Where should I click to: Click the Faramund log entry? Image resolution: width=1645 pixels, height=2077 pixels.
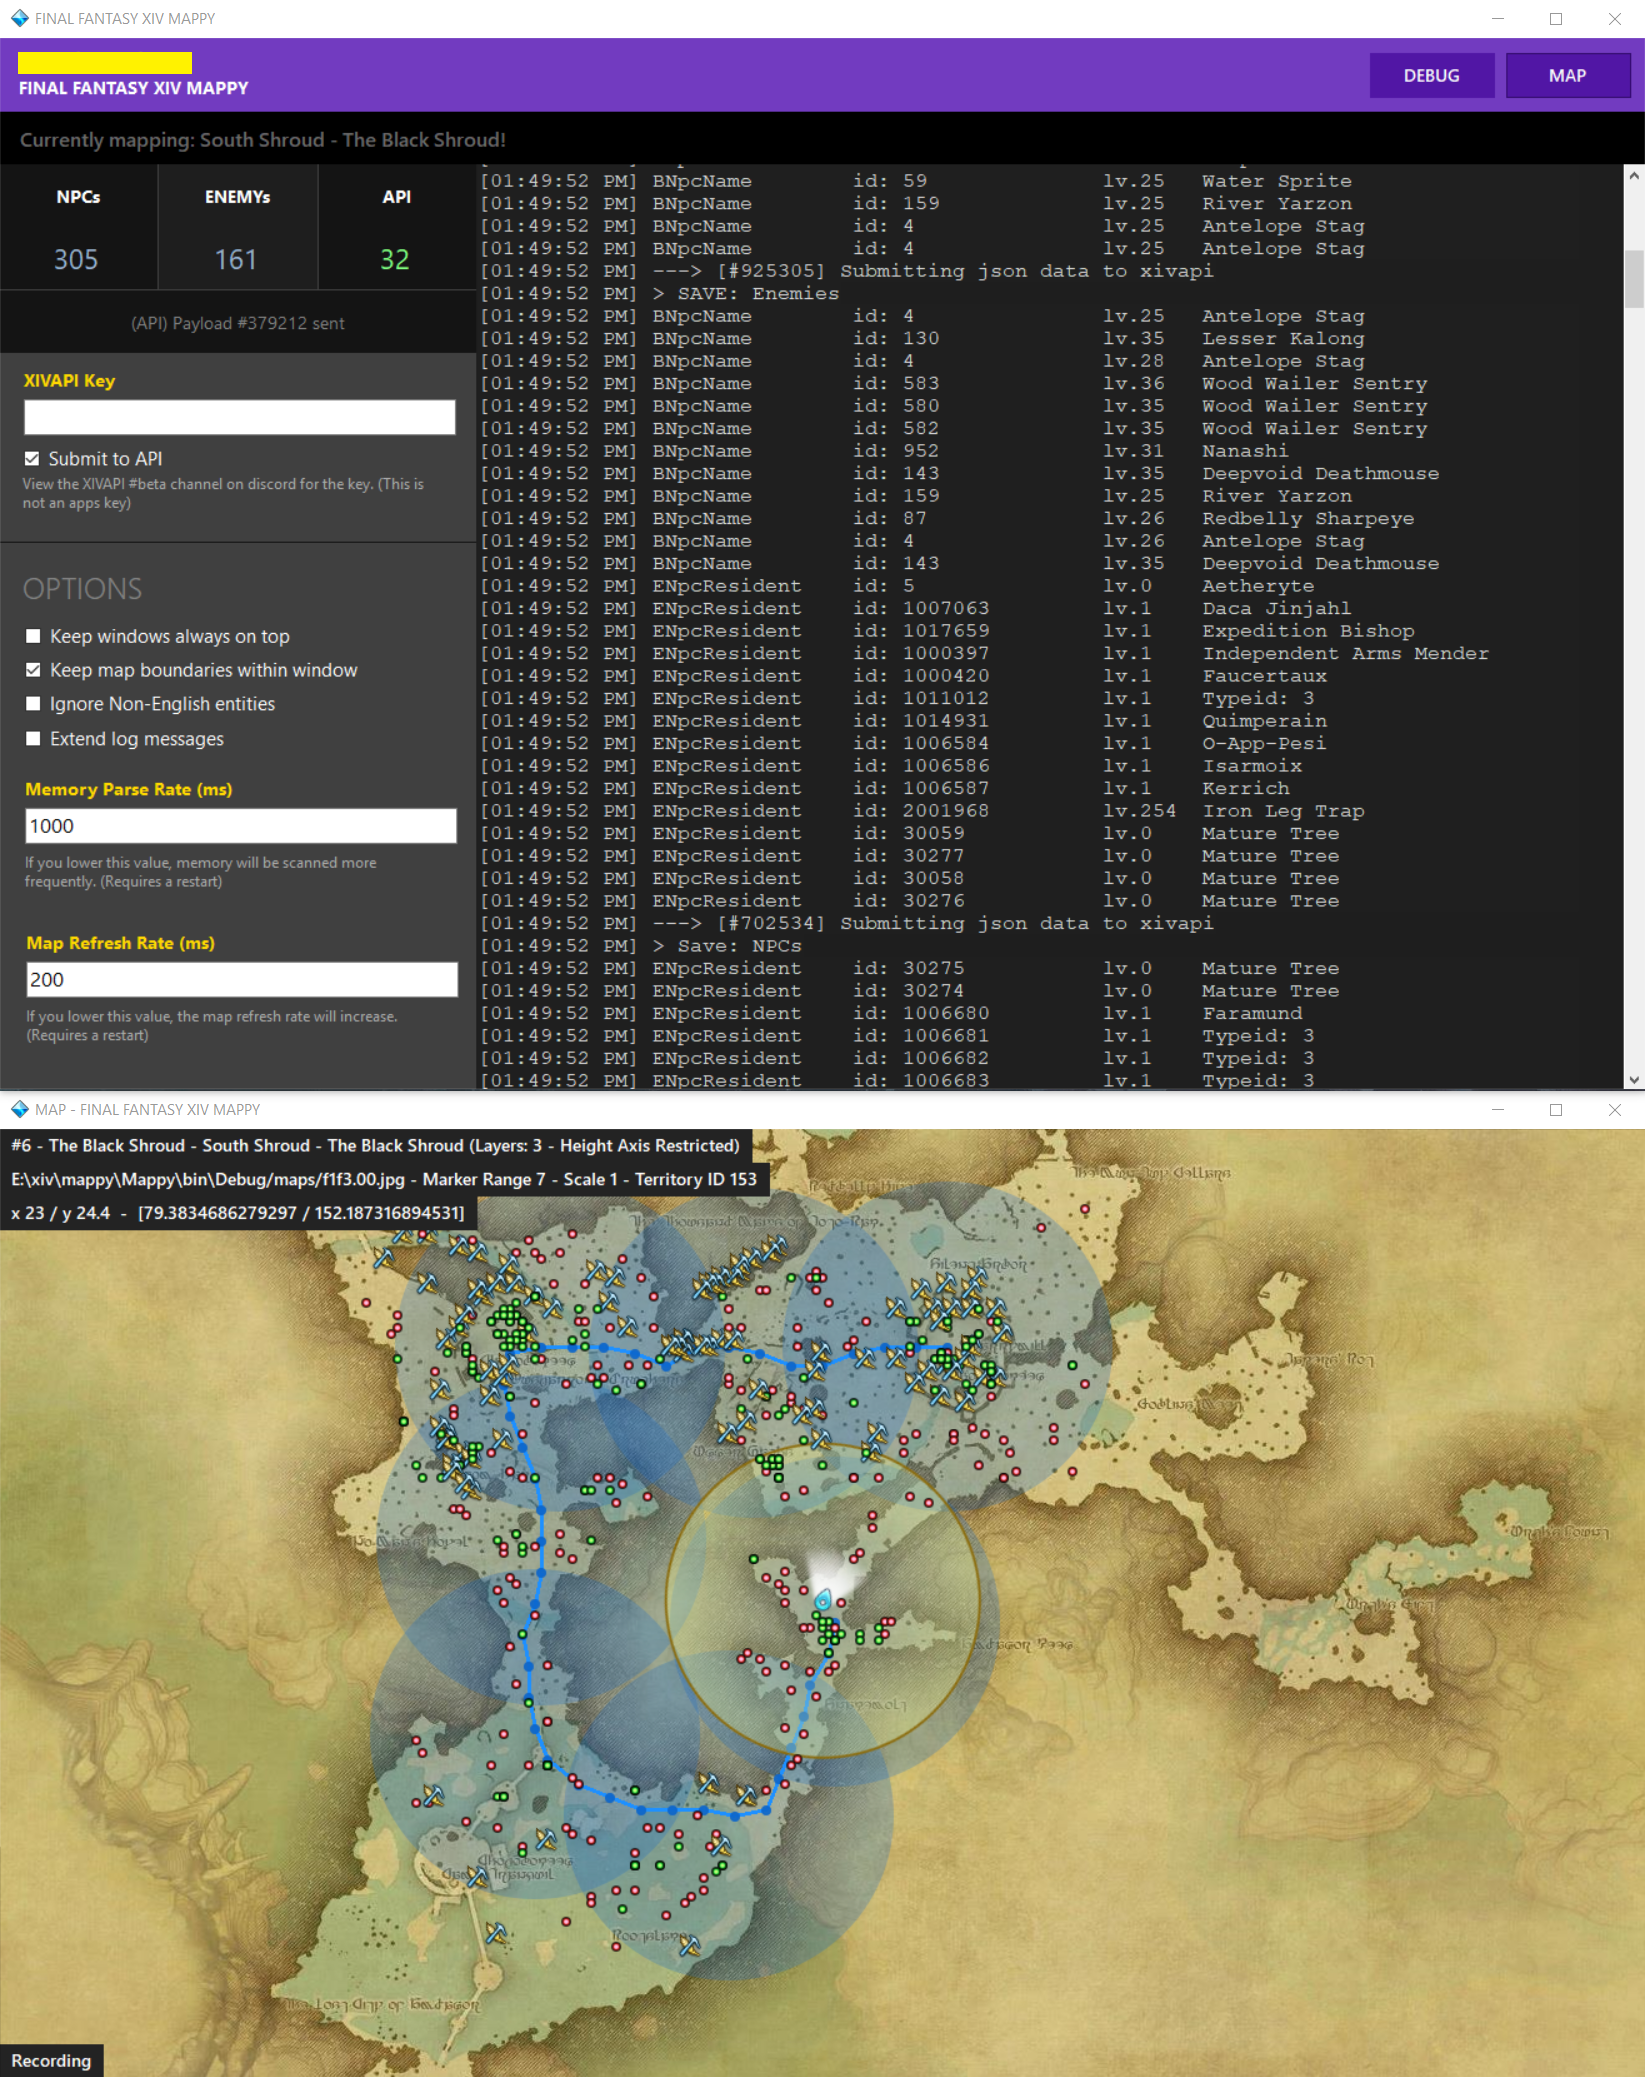[891, 1013]
